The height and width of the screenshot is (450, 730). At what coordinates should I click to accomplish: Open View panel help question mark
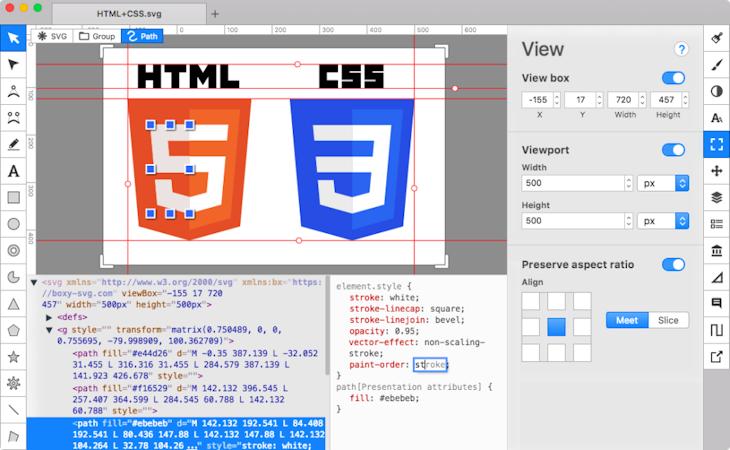(x=681, y=49)
